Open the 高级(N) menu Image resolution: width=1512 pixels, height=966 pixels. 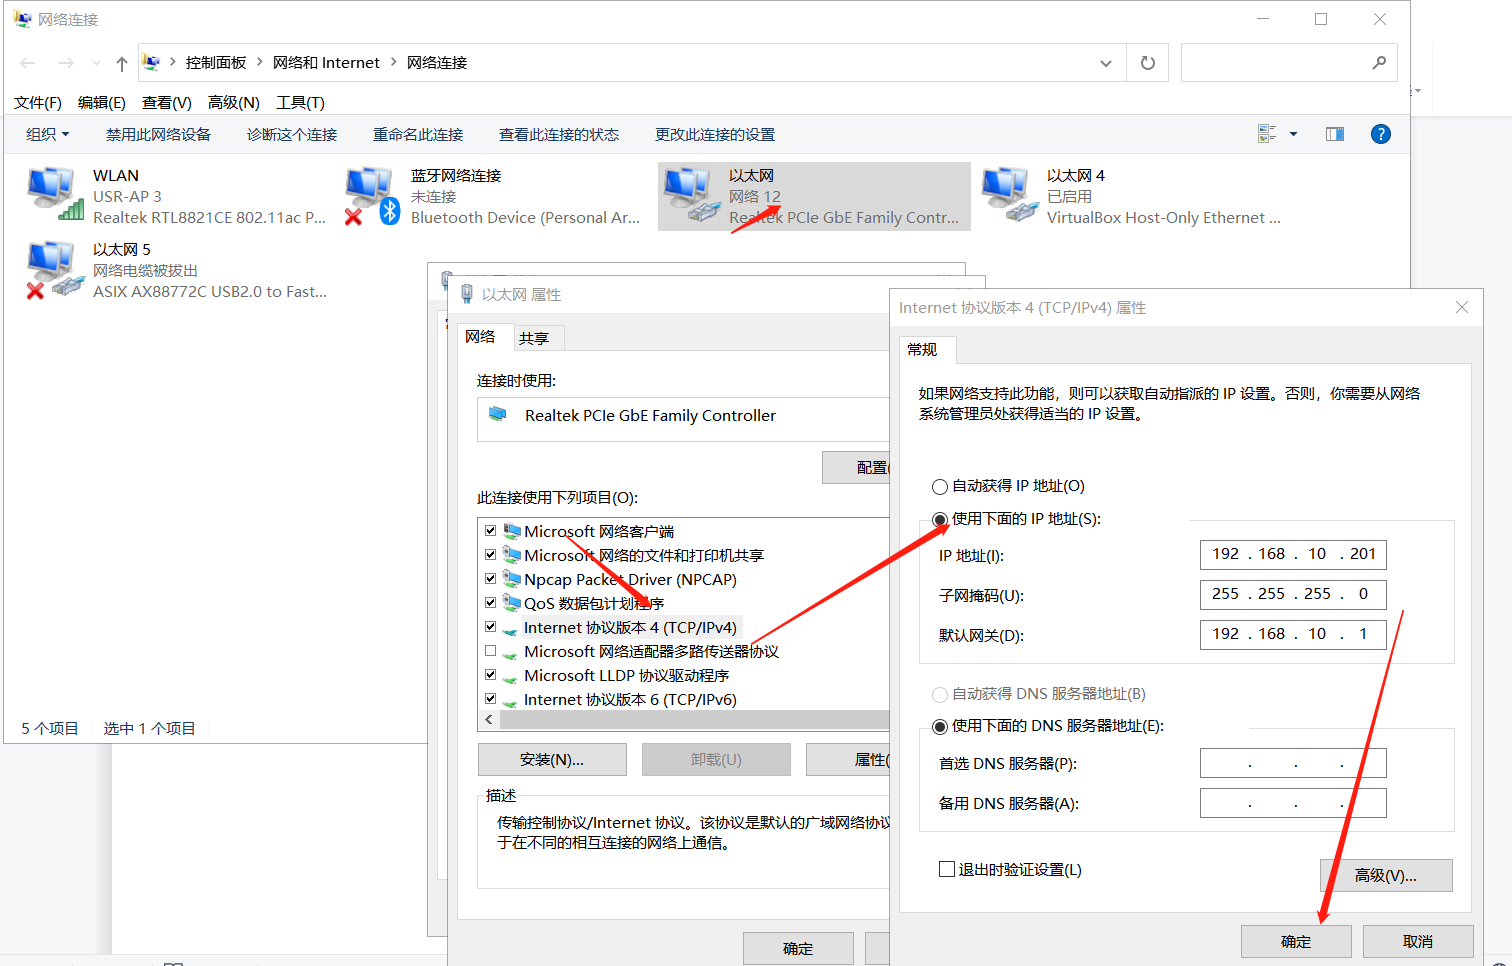point(234,102)
